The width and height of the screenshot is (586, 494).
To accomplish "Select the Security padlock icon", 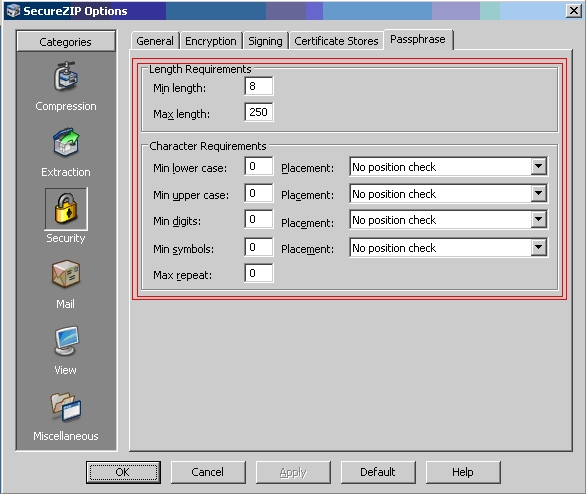I will click(66, 209).
